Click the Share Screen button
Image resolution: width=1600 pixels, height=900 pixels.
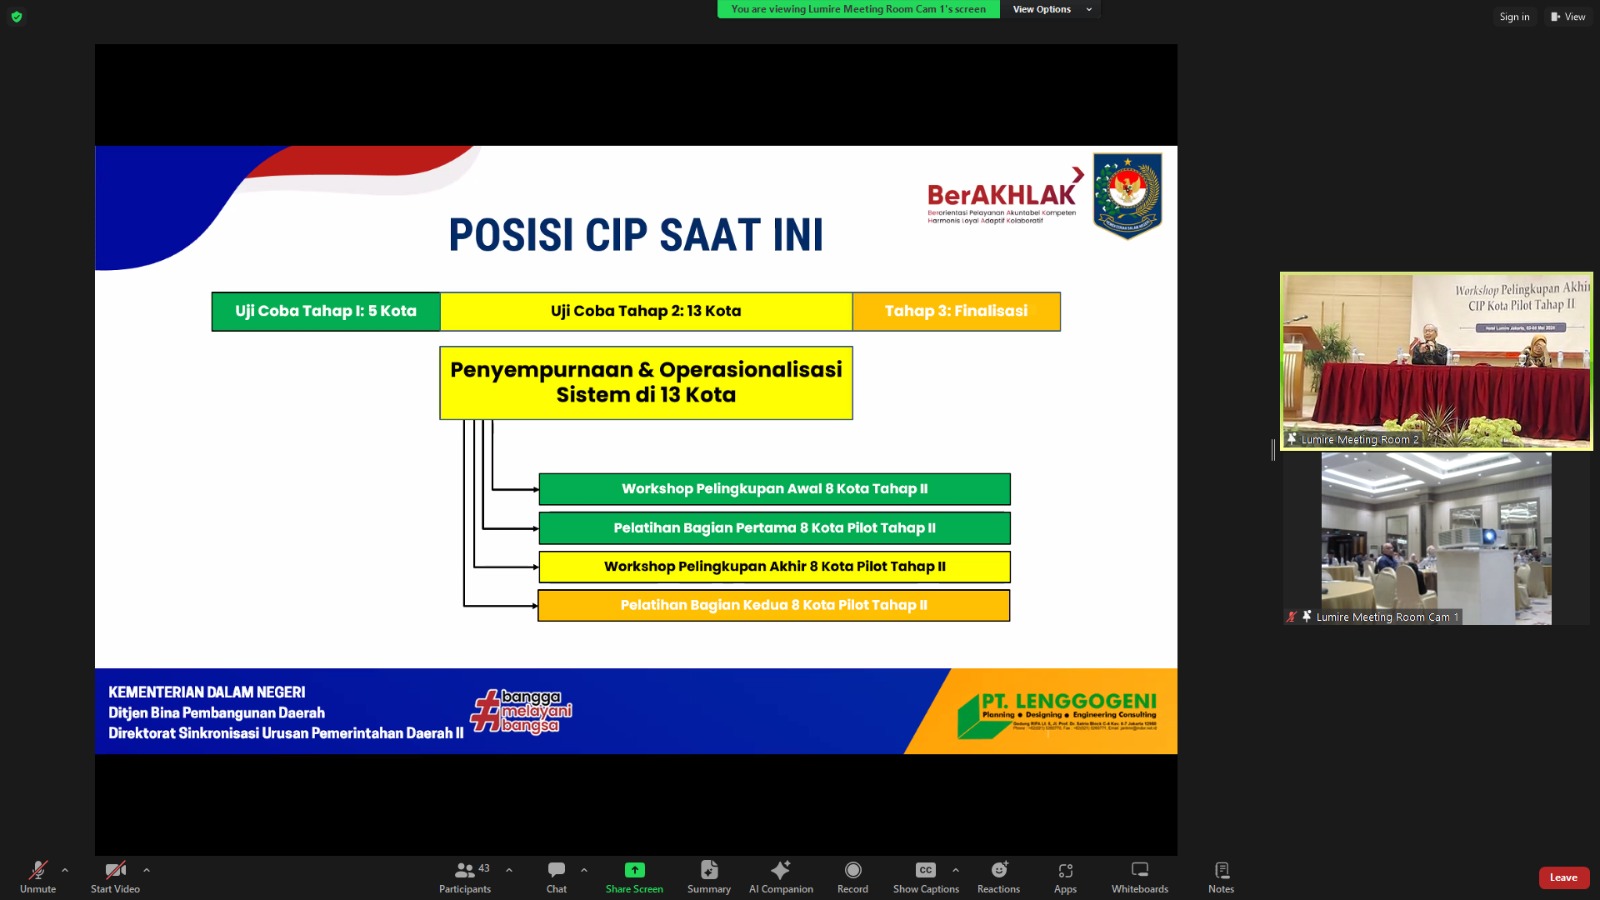634,876
